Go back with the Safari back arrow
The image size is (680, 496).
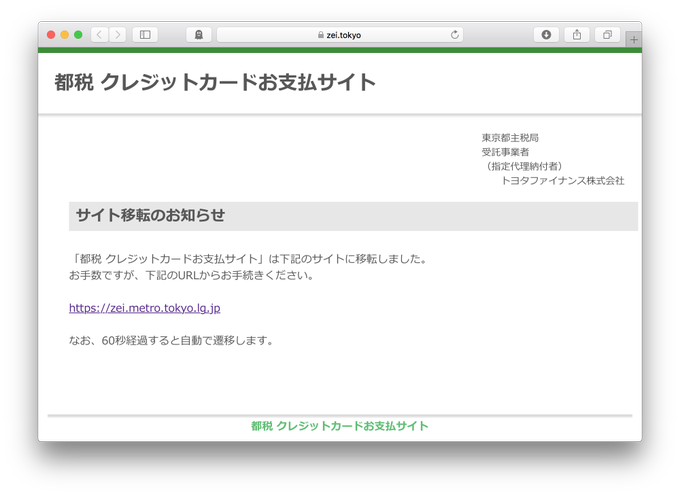[99, 35]
